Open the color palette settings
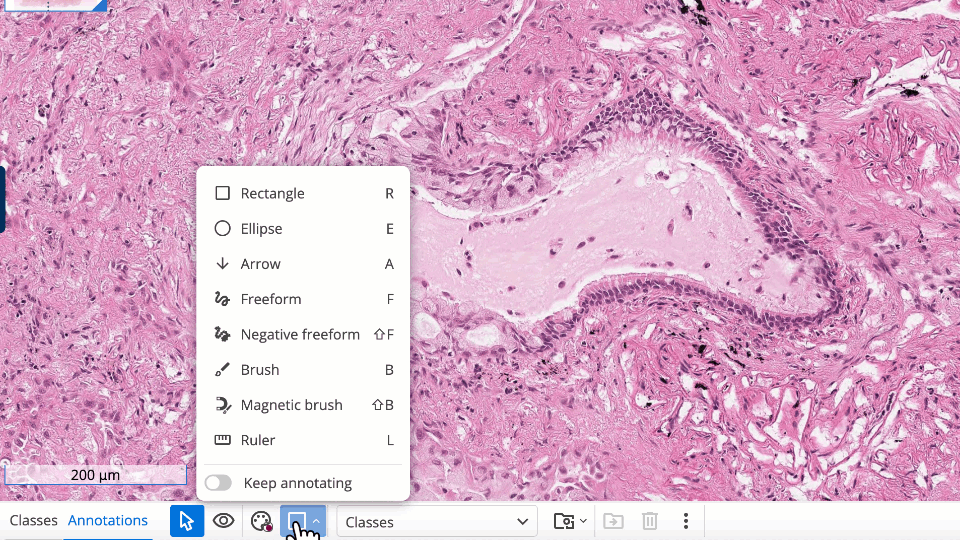 (x=260, y=521)
